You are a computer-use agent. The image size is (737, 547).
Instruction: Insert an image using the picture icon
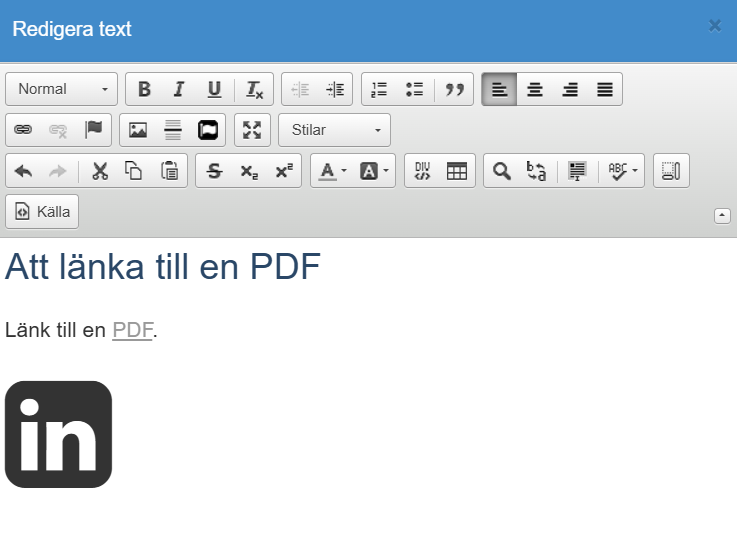coord(138,130)
